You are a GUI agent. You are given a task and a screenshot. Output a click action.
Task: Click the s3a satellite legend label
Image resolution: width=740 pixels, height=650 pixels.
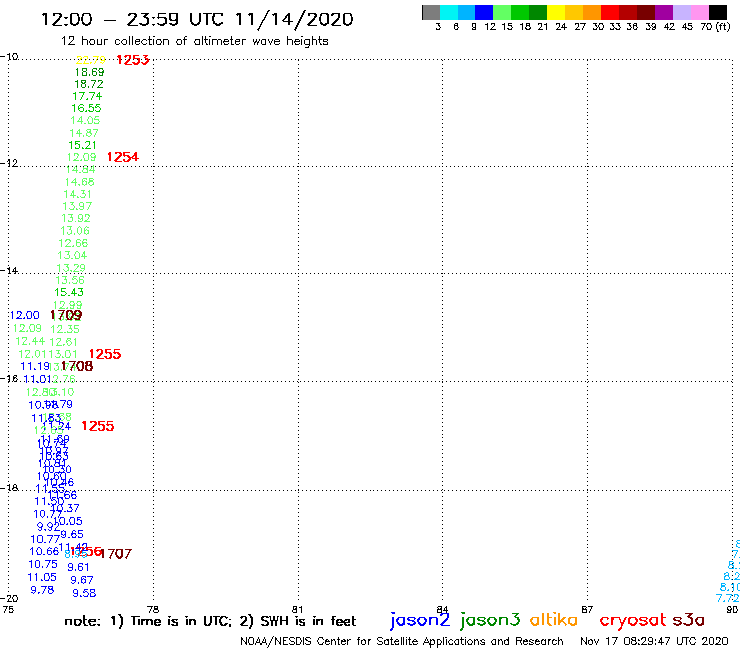point(688,620)
